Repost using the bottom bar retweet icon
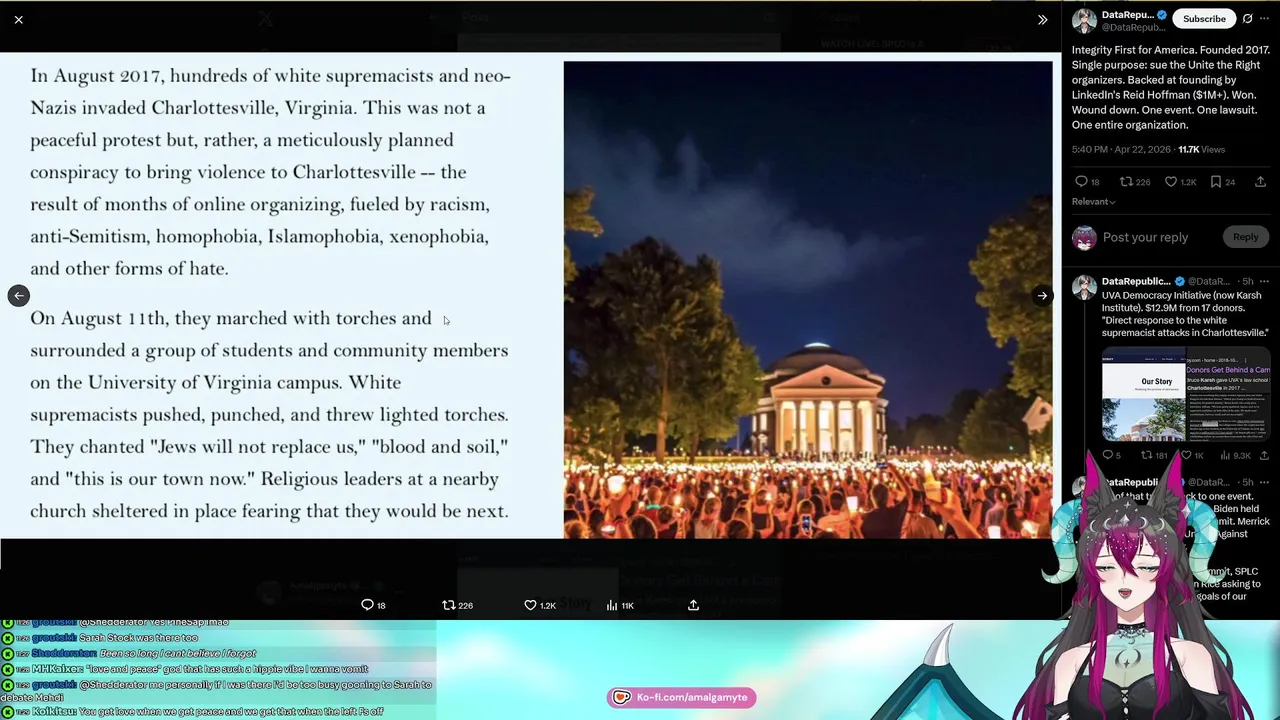Screen dimensions: 1280x720 [449, 605]
